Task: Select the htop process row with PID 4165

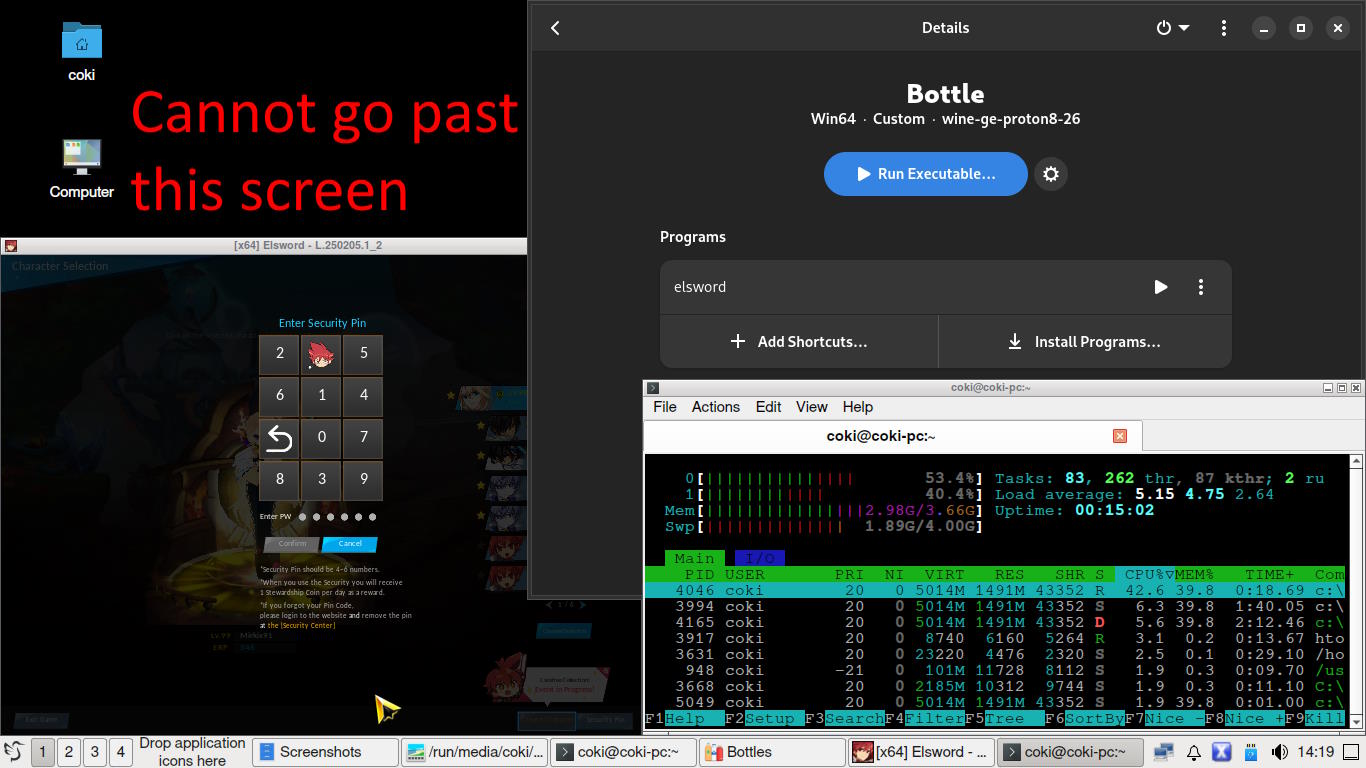Action: [x=995, y=622]
